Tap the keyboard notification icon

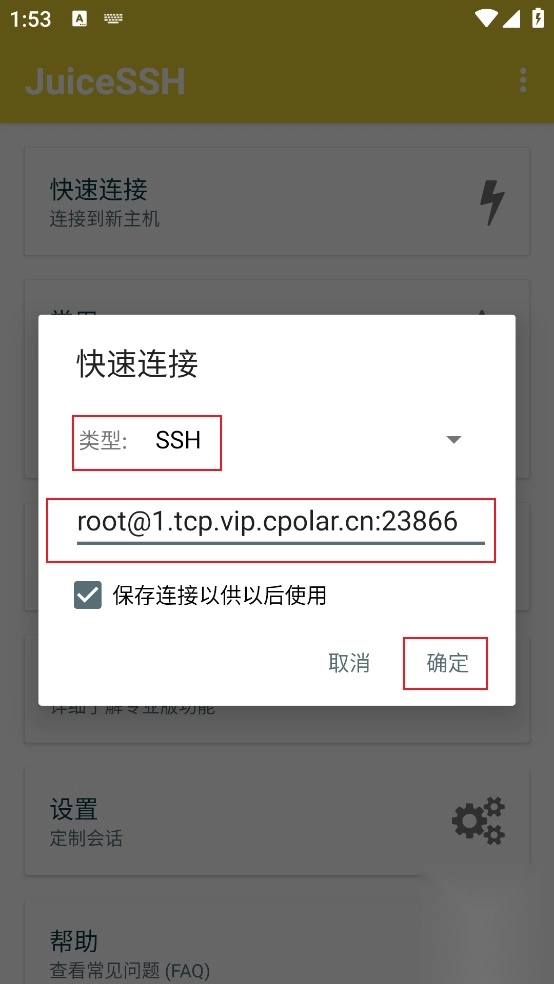tap(114, 19)
